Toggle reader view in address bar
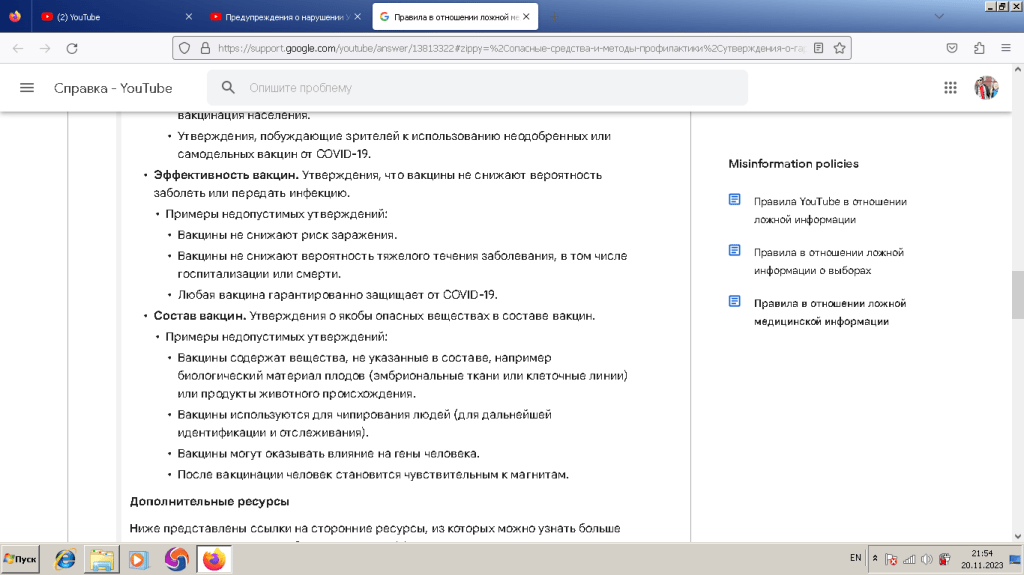Image resolution: width=1024 pixels, height=575 pixels. point(818,48)
